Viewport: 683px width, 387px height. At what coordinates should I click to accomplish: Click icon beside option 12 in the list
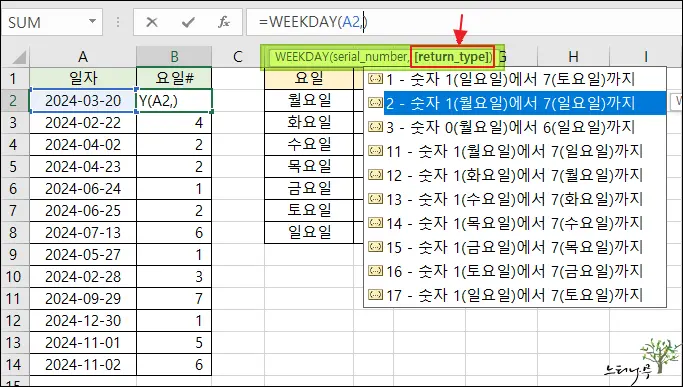(x=375, y=174)
